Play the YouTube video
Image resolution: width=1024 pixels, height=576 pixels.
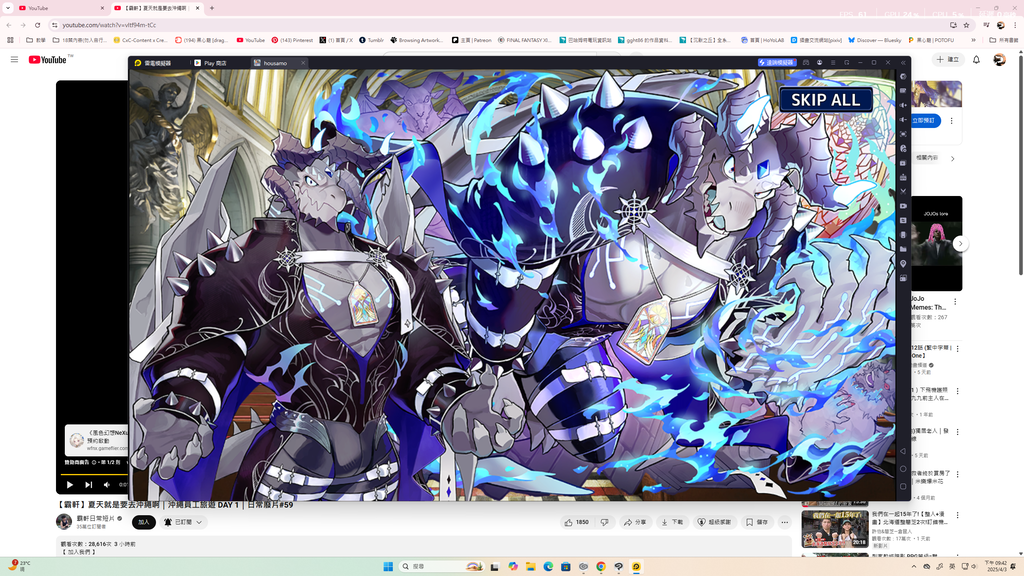point(70,485)
